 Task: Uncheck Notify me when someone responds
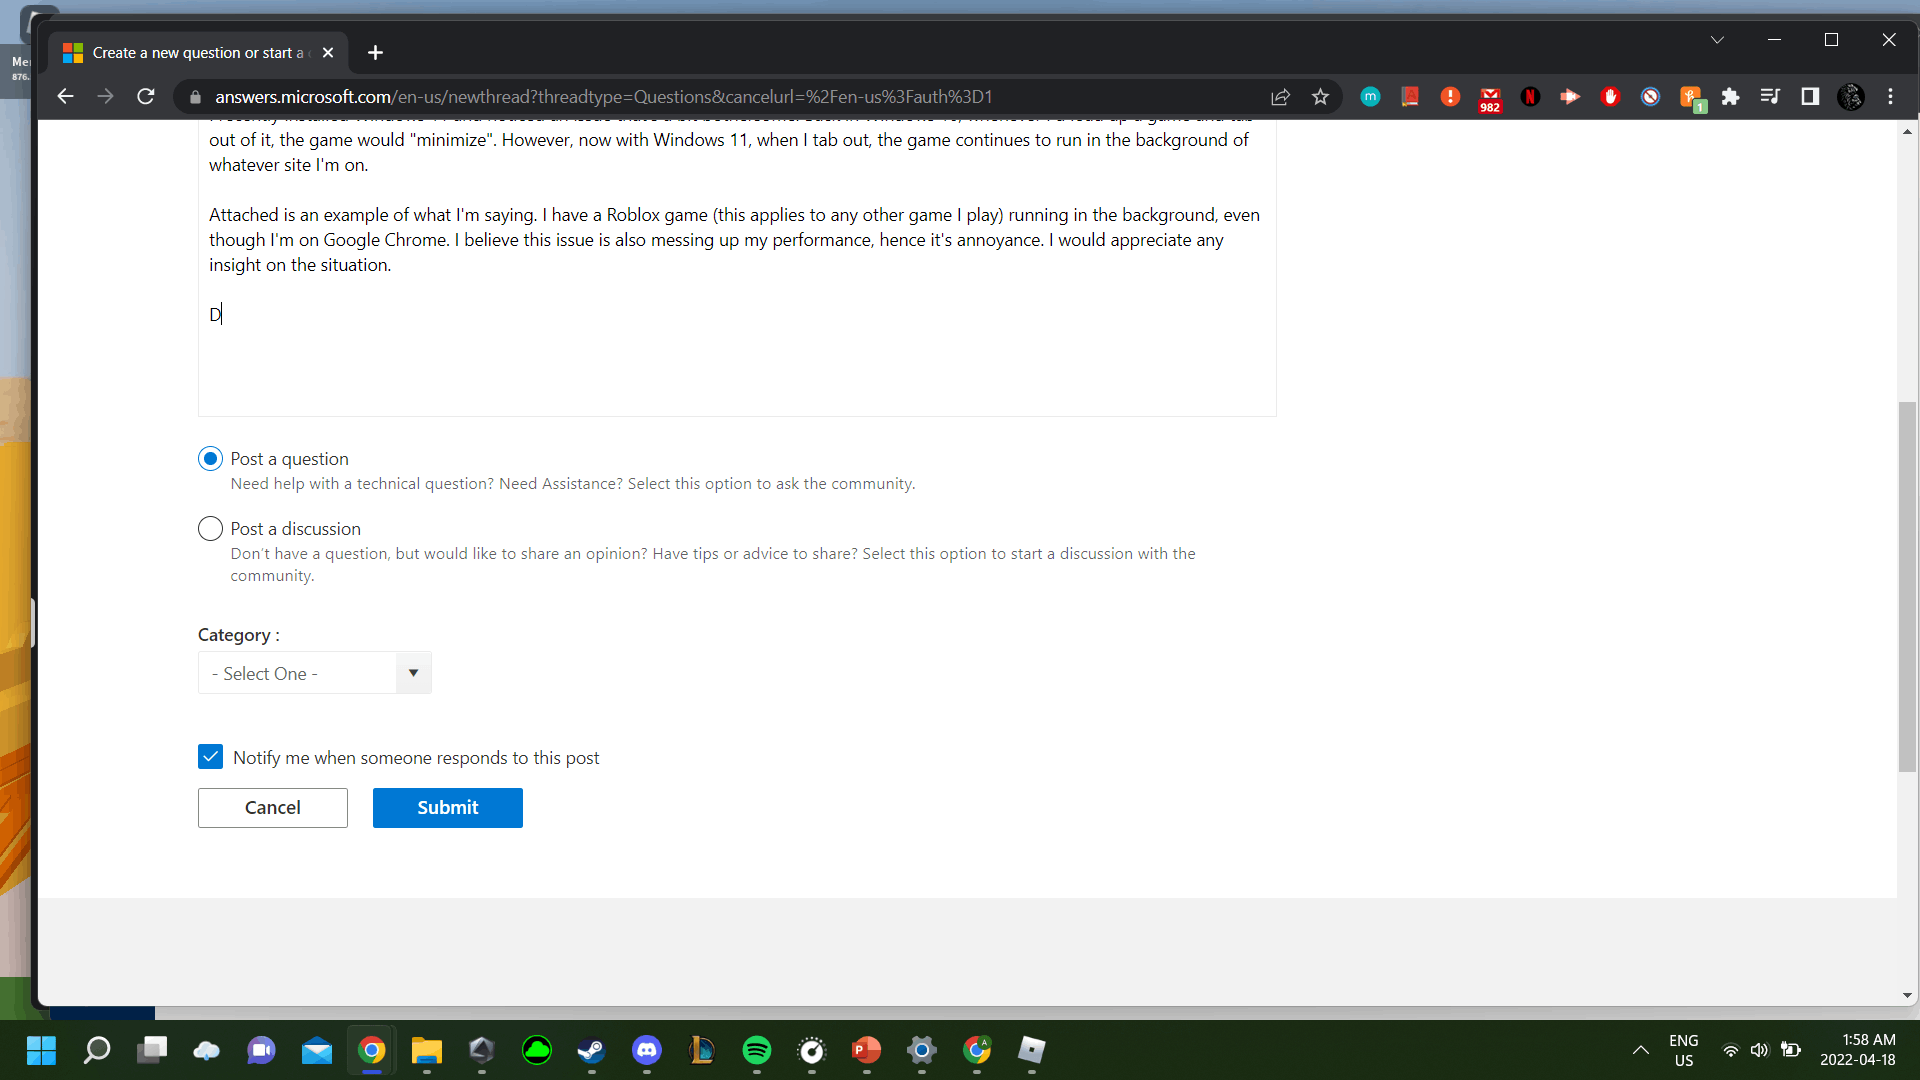(210, 757)
